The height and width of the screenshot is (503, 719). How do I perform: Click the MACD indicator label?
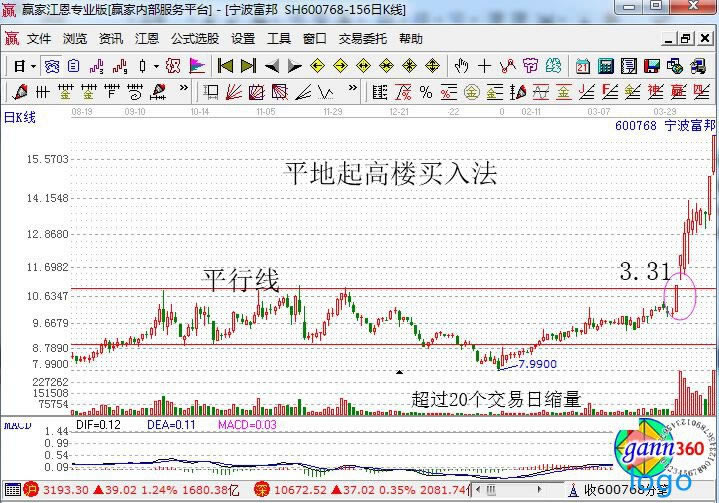[17, 427]
